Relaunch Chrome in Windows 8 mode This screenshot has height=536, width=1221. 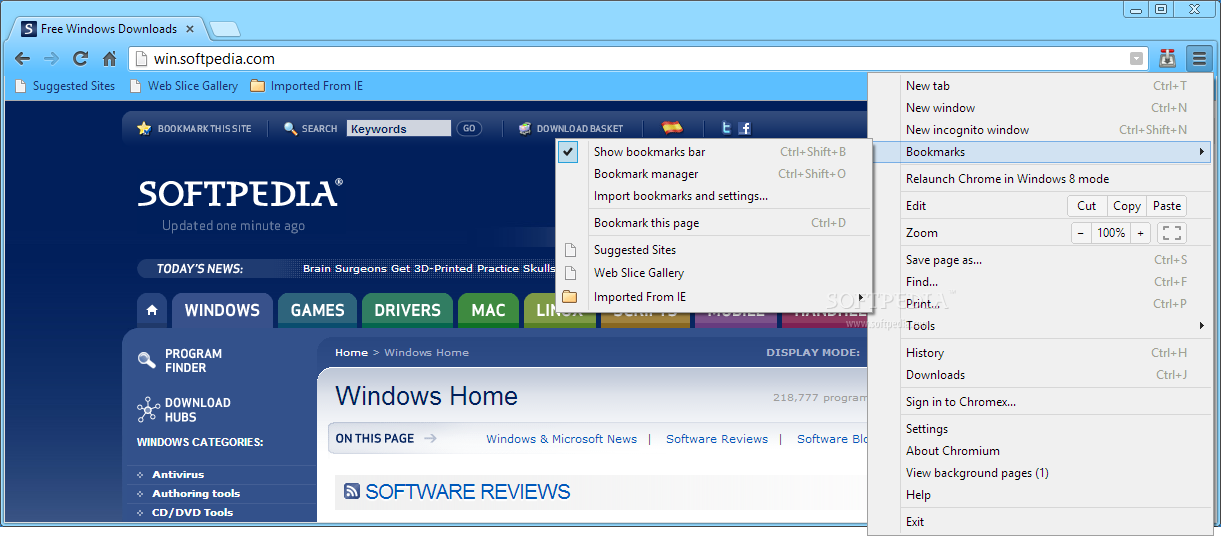[1039, 179]
